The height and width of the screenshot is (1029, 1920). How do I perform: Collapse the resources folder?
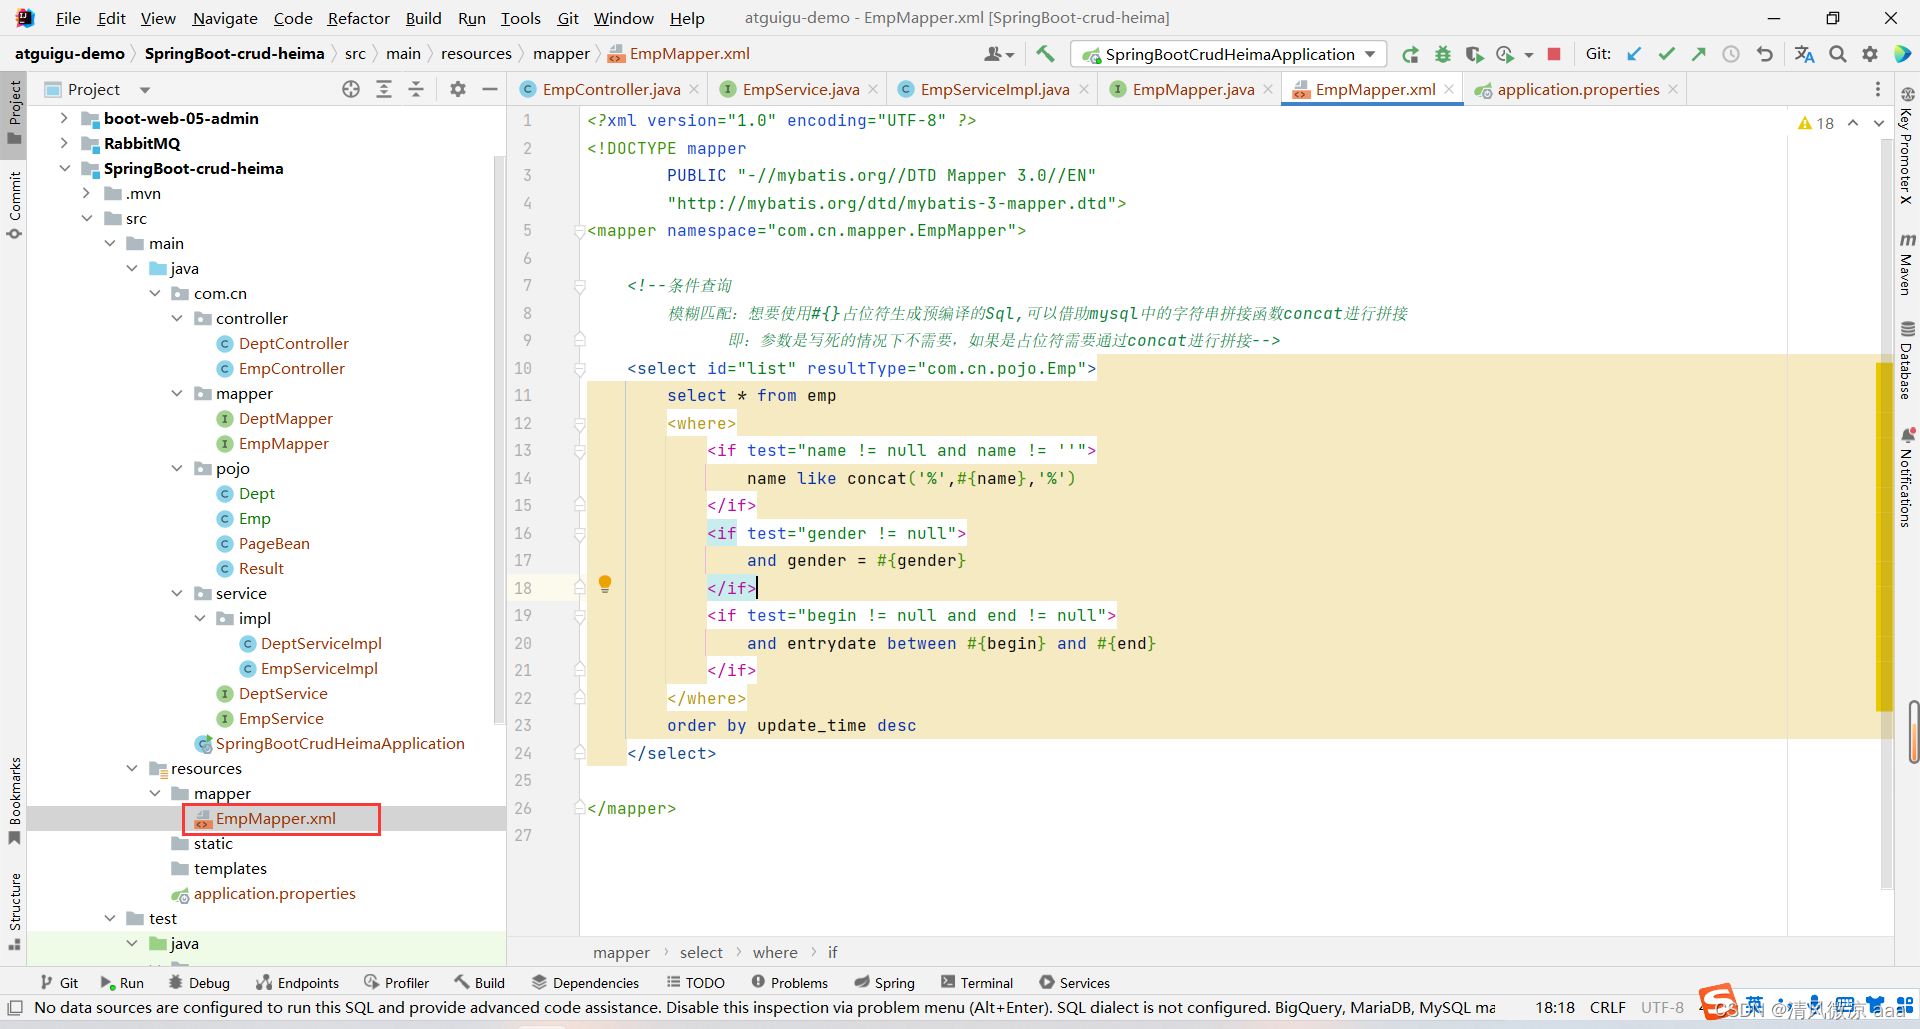click(x=132, y=768)
